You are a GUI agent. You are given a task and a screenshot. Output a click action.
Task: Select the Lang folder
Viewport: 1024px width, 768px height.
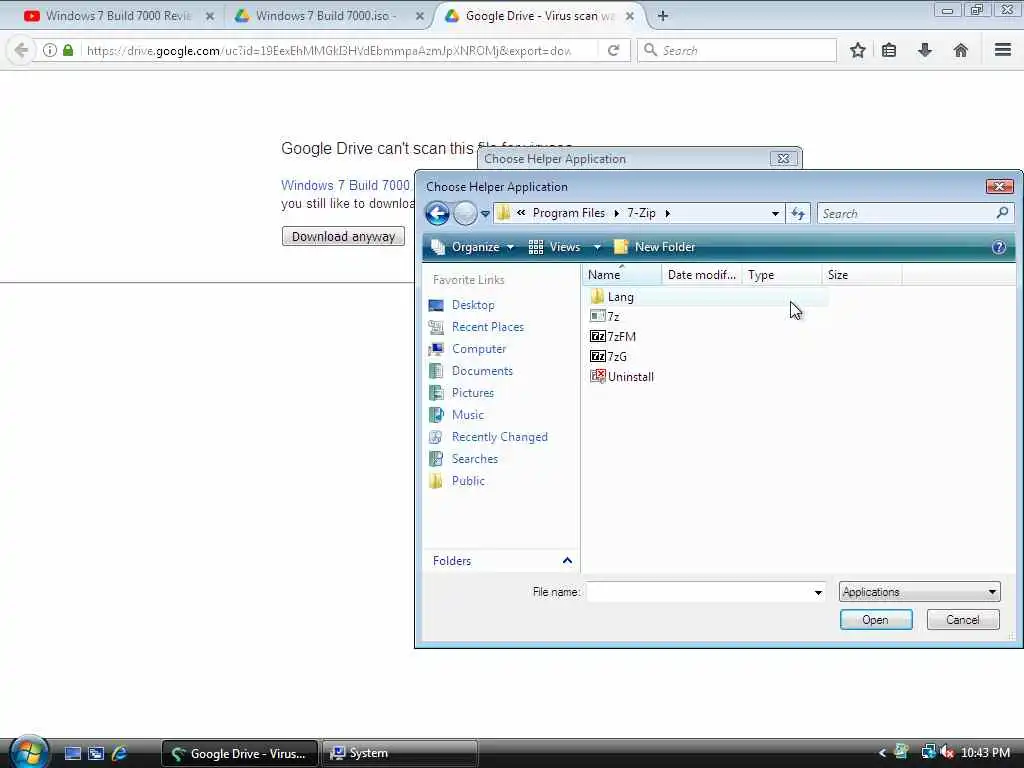pos(611,296)
